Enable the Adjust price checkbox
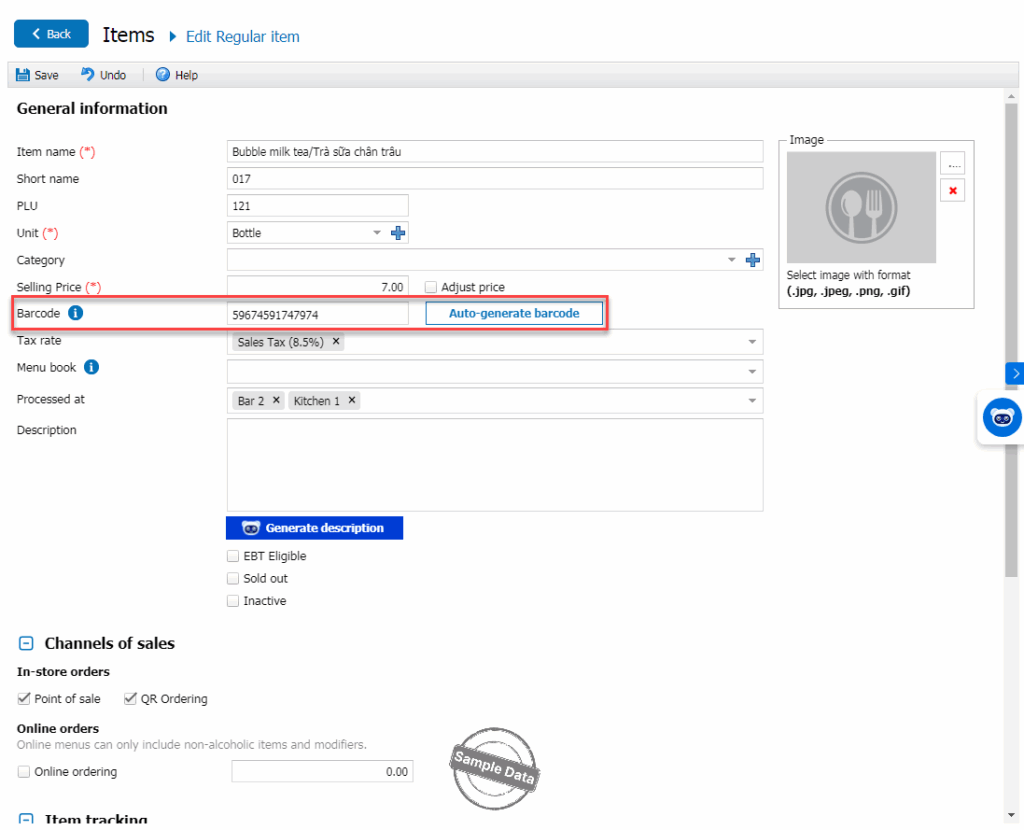This screenshot has height=830, width=1024. click(431, 287)
